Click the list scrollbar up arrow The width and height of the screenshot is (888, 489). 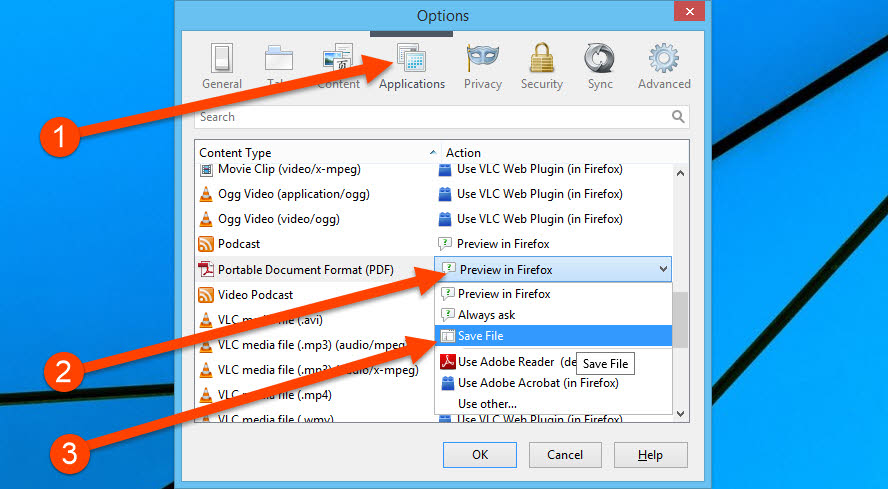(681, 173)
